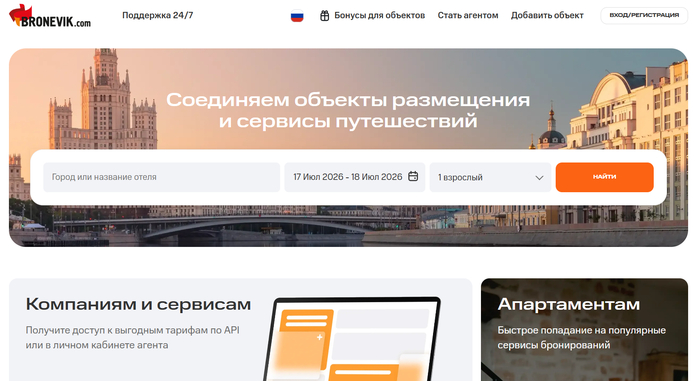The height and width of the screenshot is (381, 700).
Task: Click the Поддержка 24/7 link
Action: (158, 15)
